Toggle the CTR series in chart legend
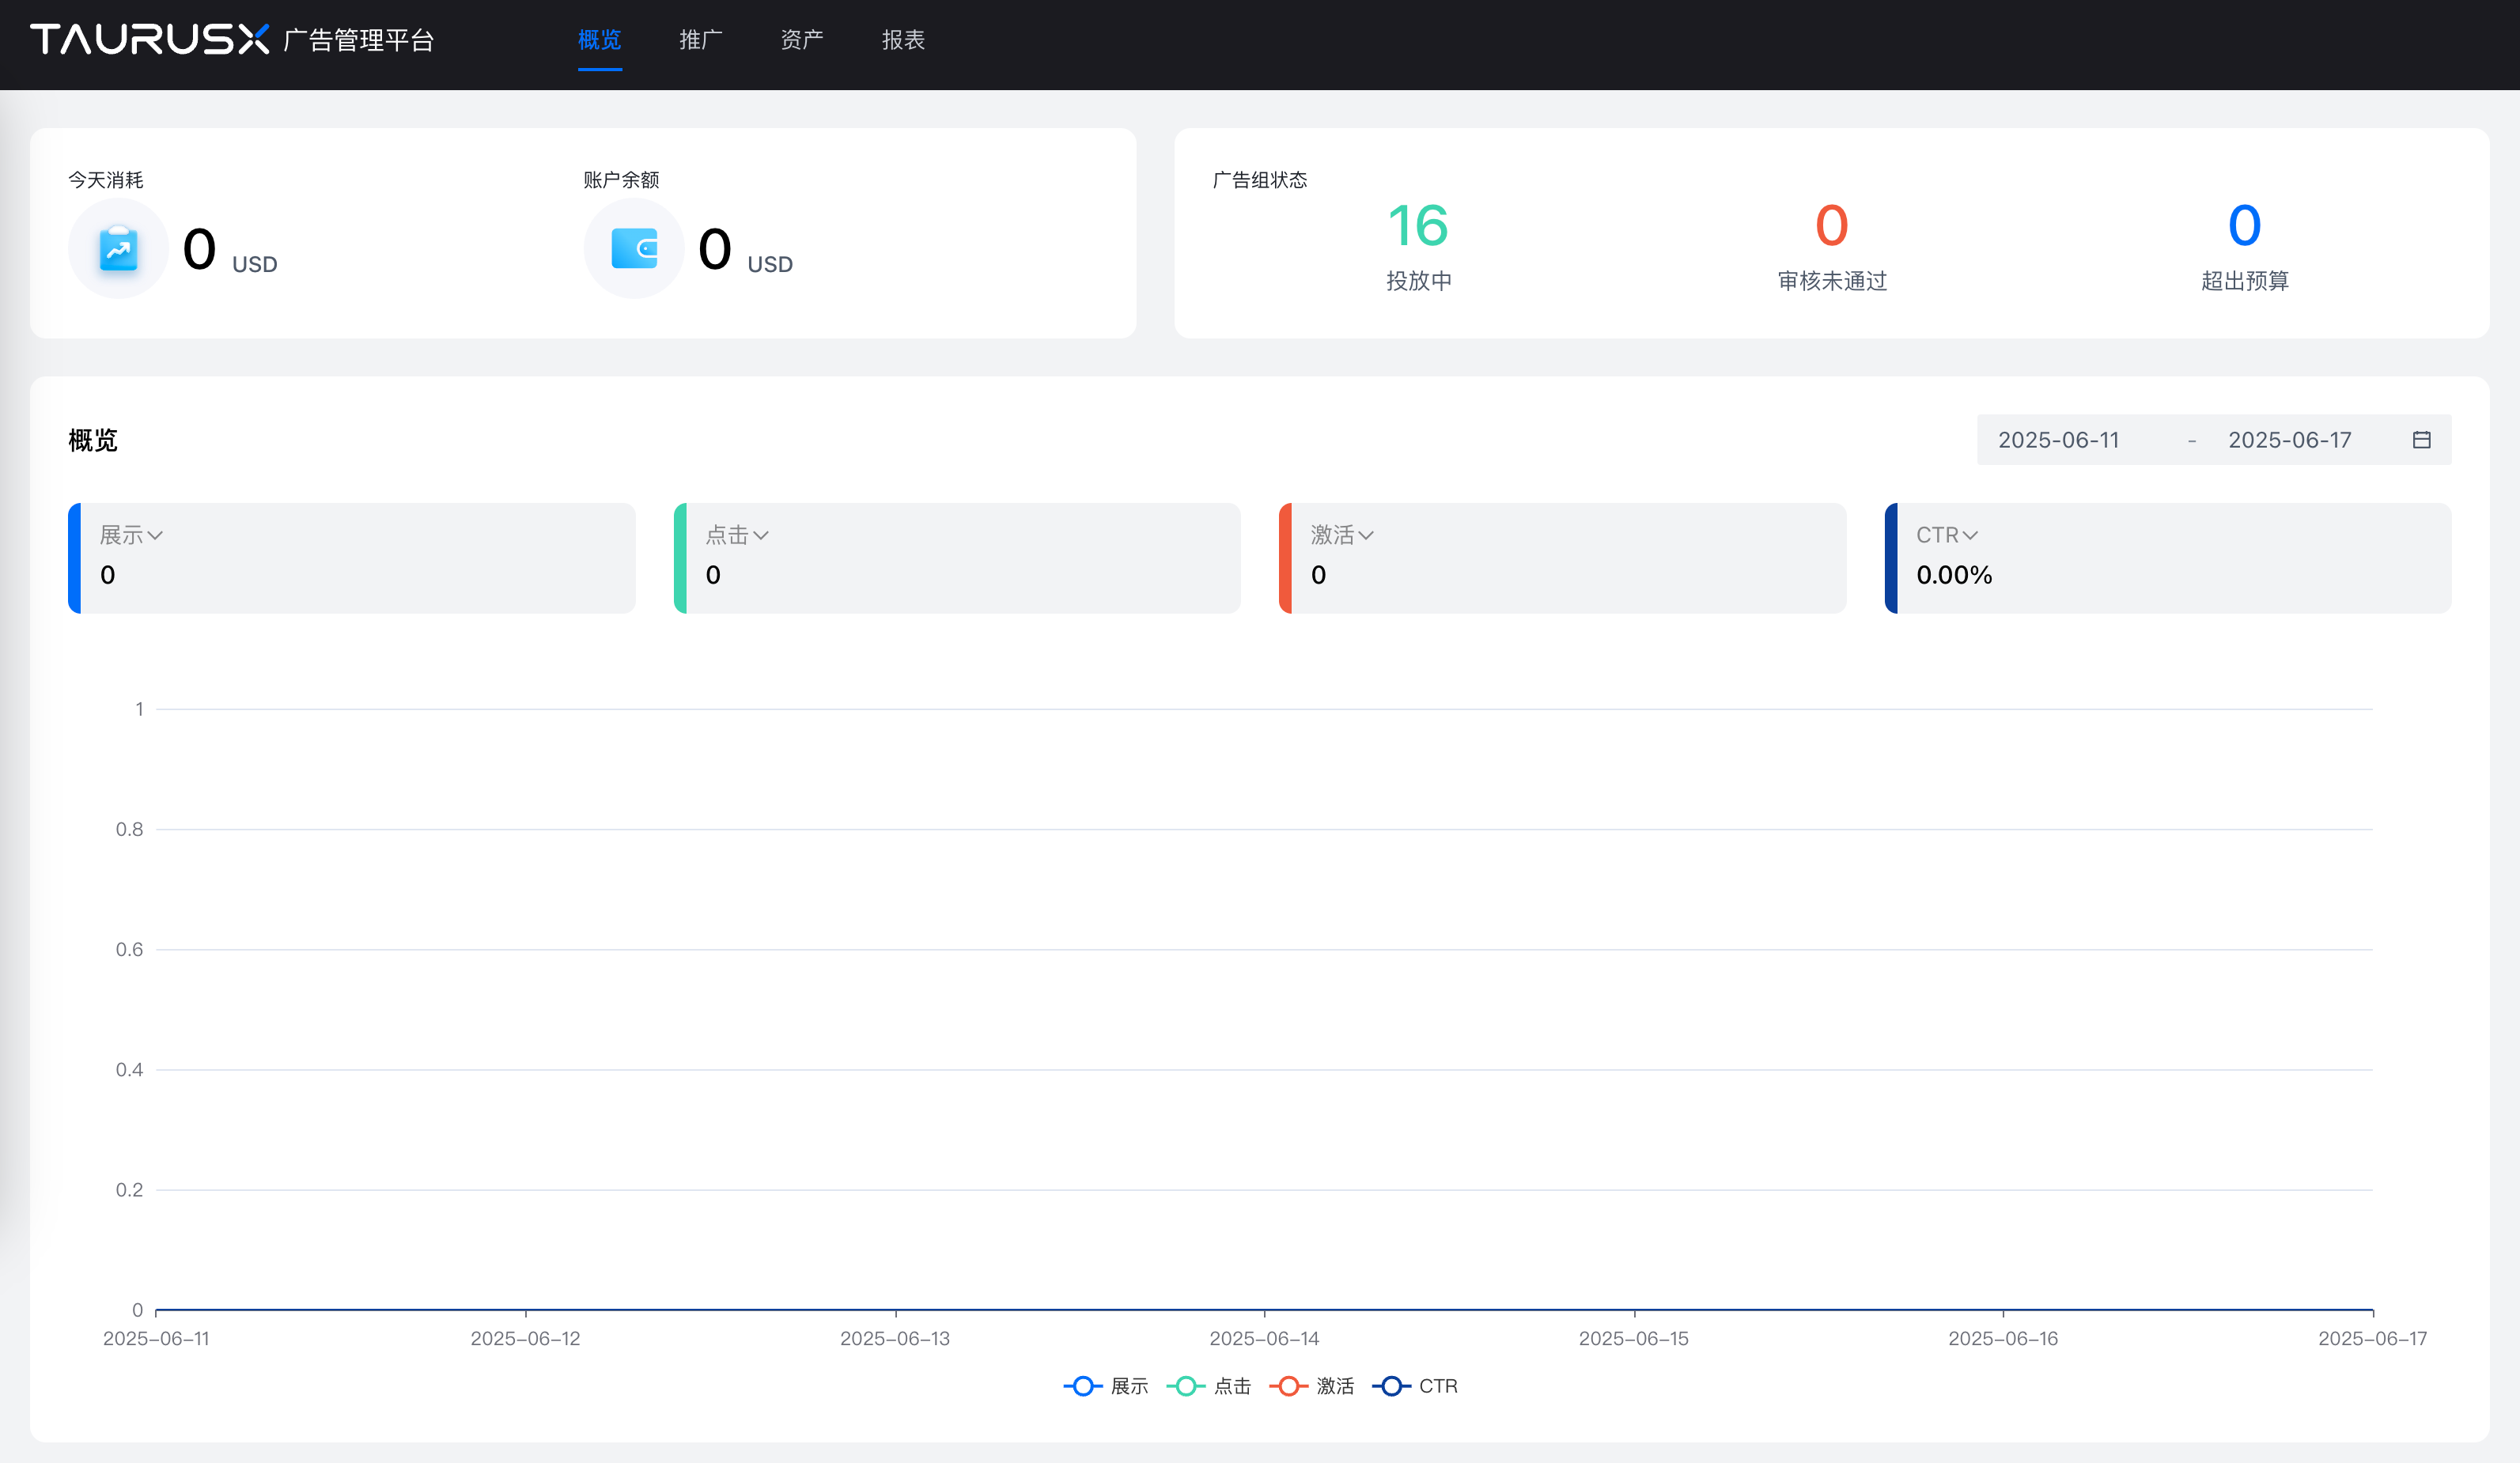 tap(1415, 1386)
